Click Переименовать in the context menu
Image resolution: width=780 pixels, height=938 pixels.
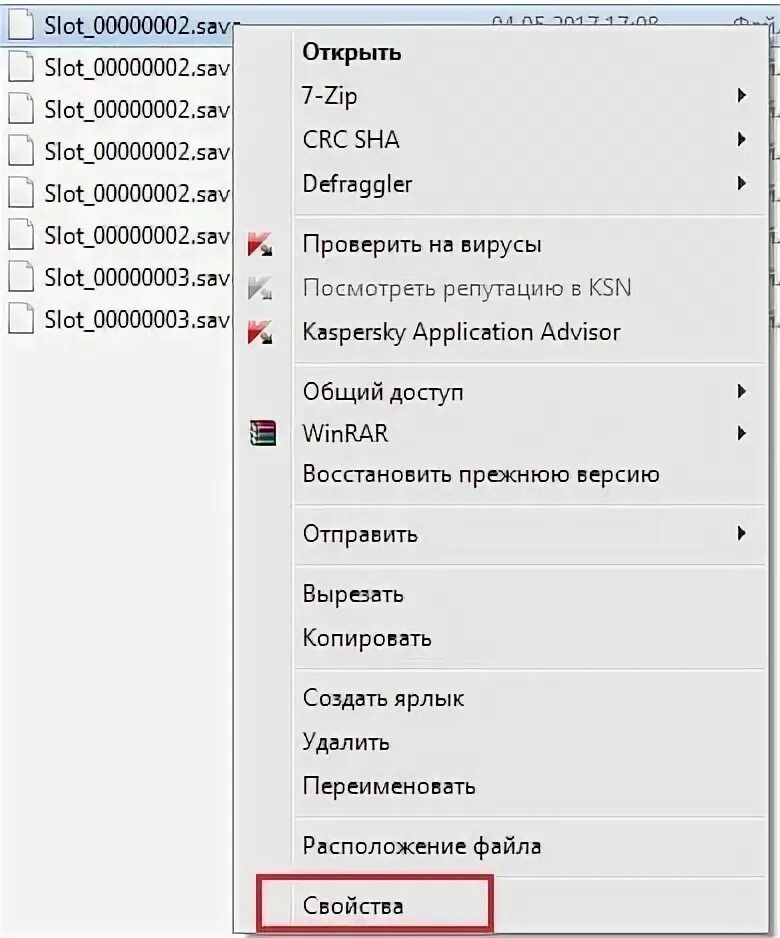coord(389,786)
